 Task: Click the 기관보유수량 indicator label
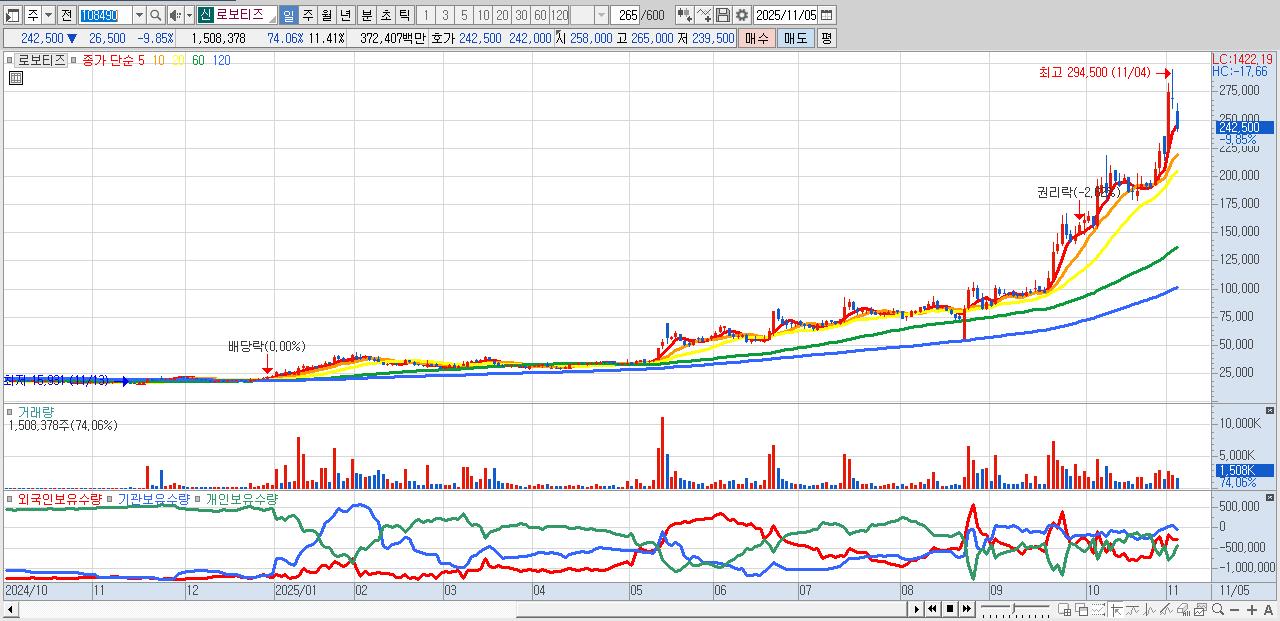[152, 498]
